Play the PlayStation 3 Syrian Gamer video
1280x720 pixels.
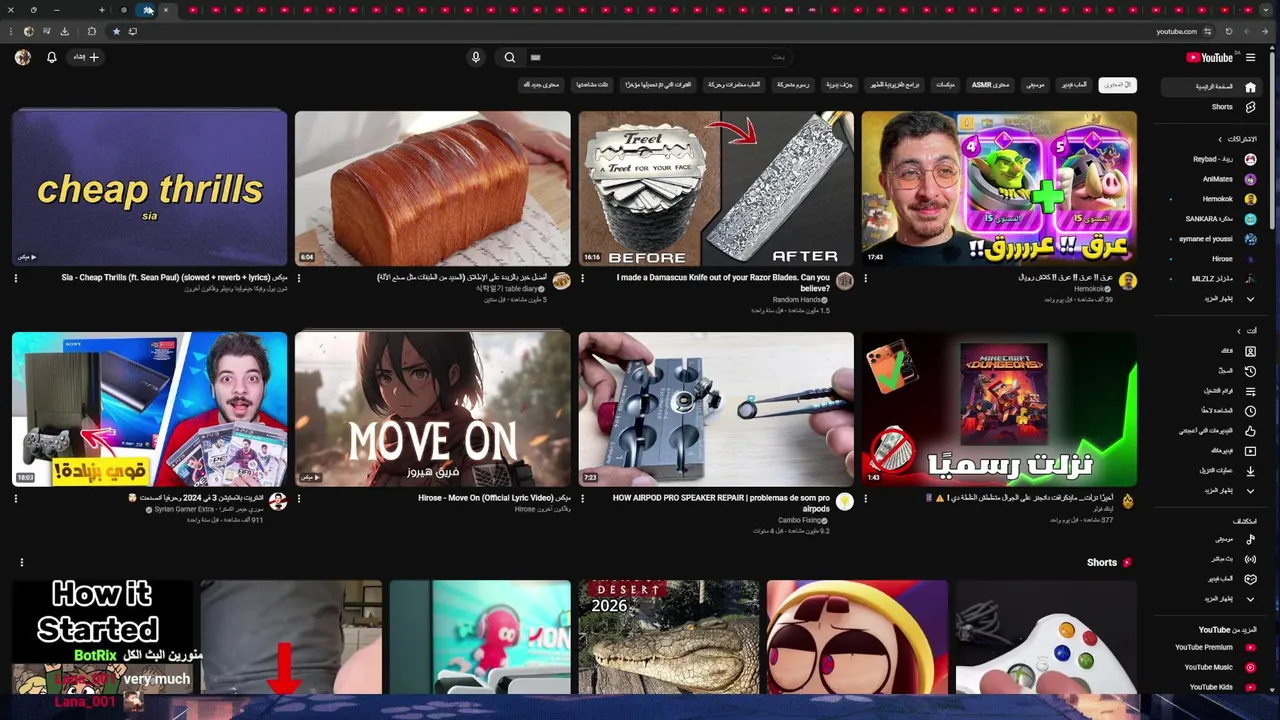point(149,409)
